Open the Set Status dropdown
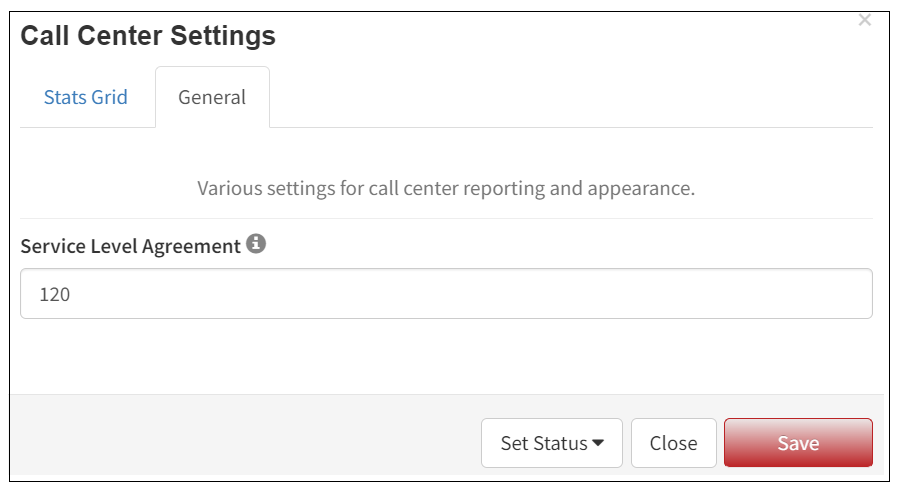 551,443
